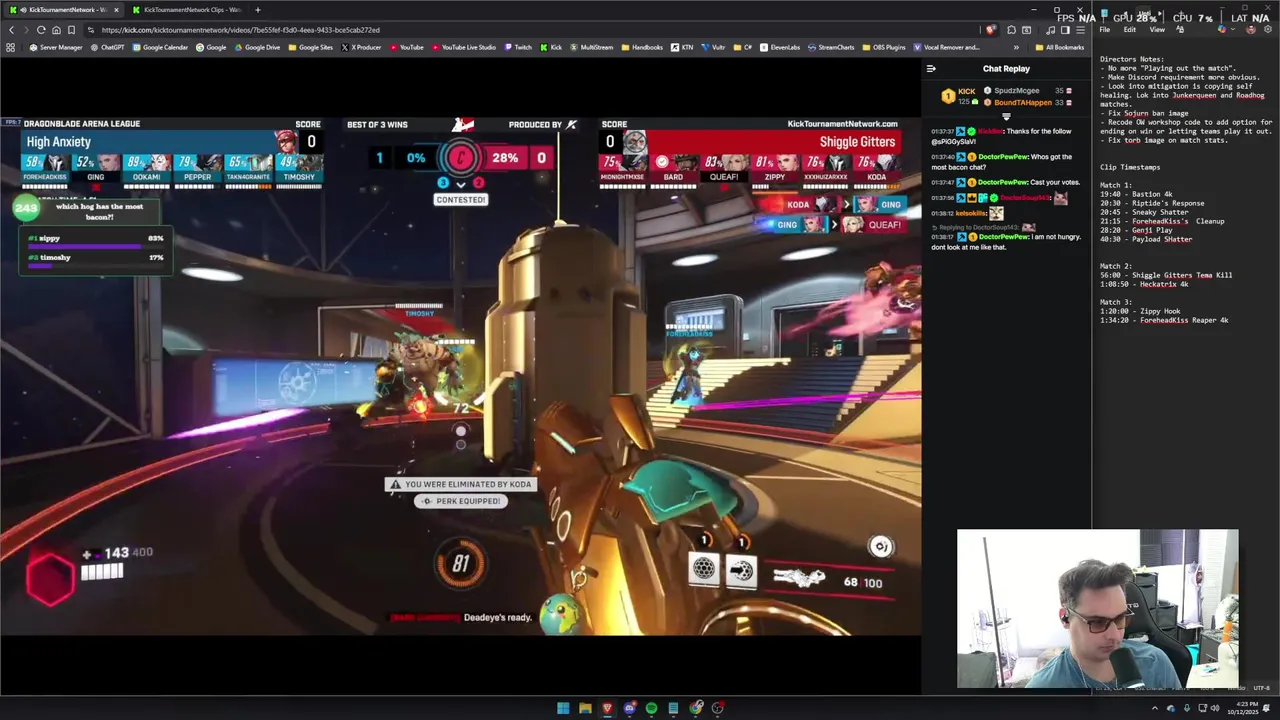Go back in browser history
Screen dimensions: 1280x720
click(x=11, y=30)
